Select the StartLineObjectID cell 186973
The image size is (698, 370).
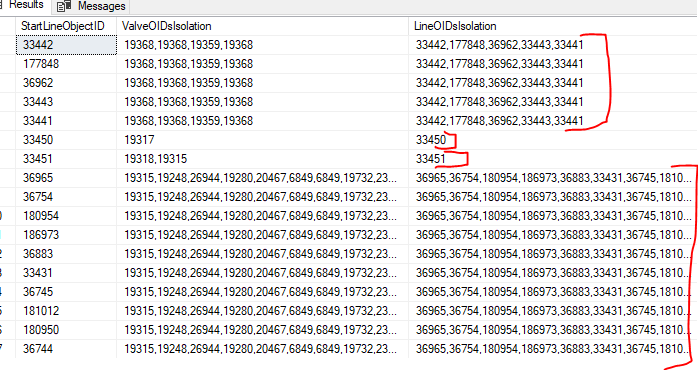[x=66, y=235]
